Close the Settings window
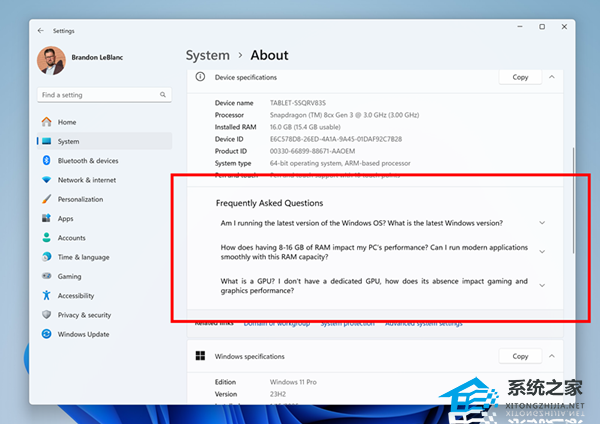This screenshot has height=424, width=600. (x=564, y=27)
